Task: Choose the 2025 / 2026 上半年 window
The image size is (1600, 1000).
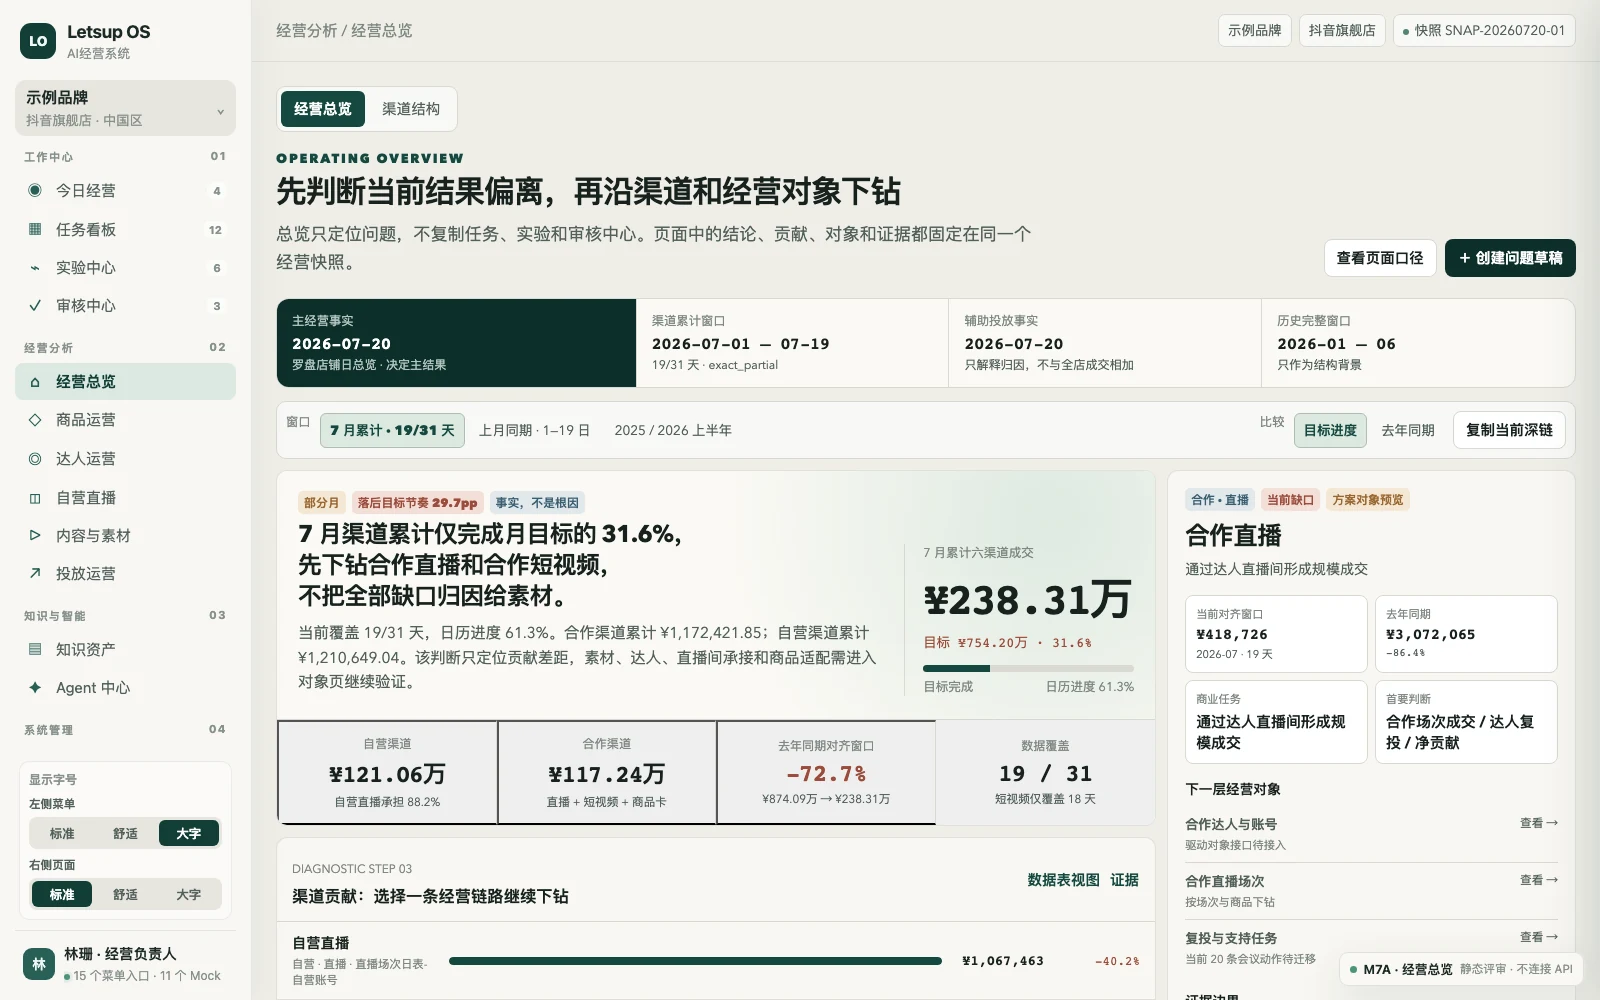Action: click(673, 430)
